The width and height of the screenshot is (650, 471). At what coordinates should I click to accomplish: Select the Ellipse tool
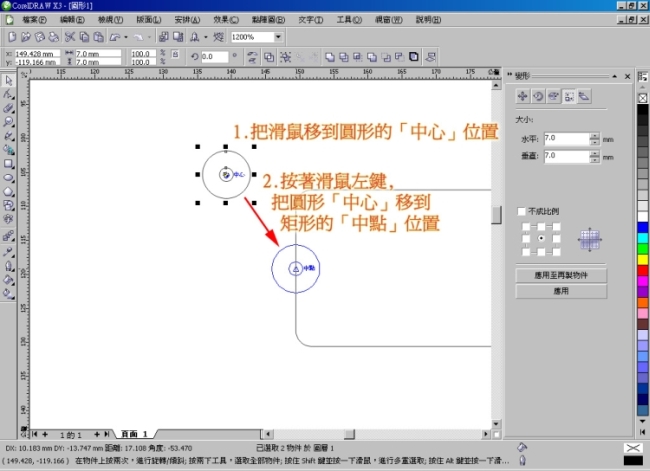click(8, 177)
